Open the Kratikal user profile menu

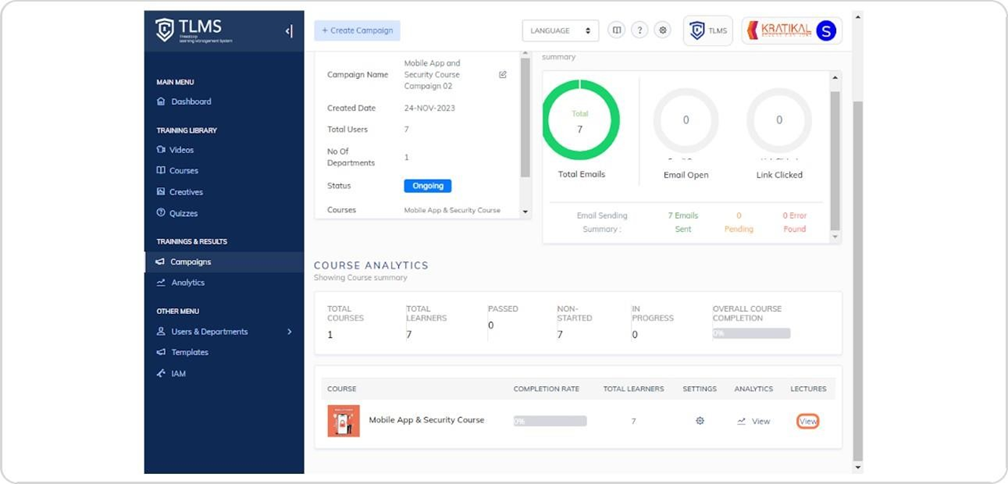[x=791, y=30]
